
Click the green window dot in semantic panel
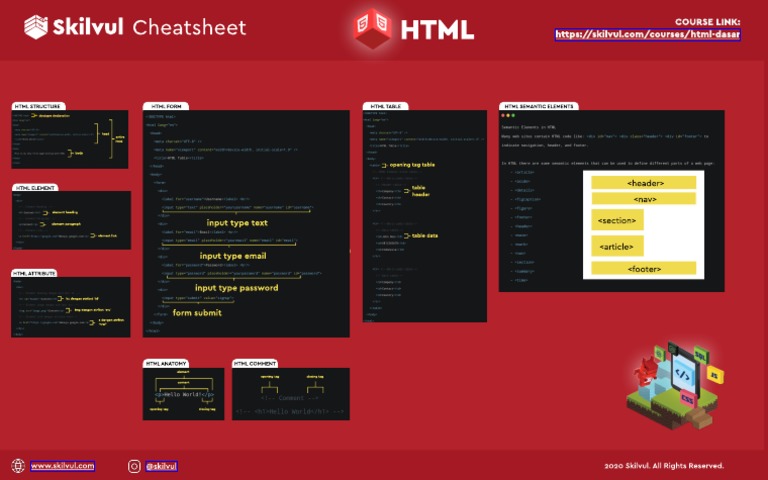[x=513, y=116]
